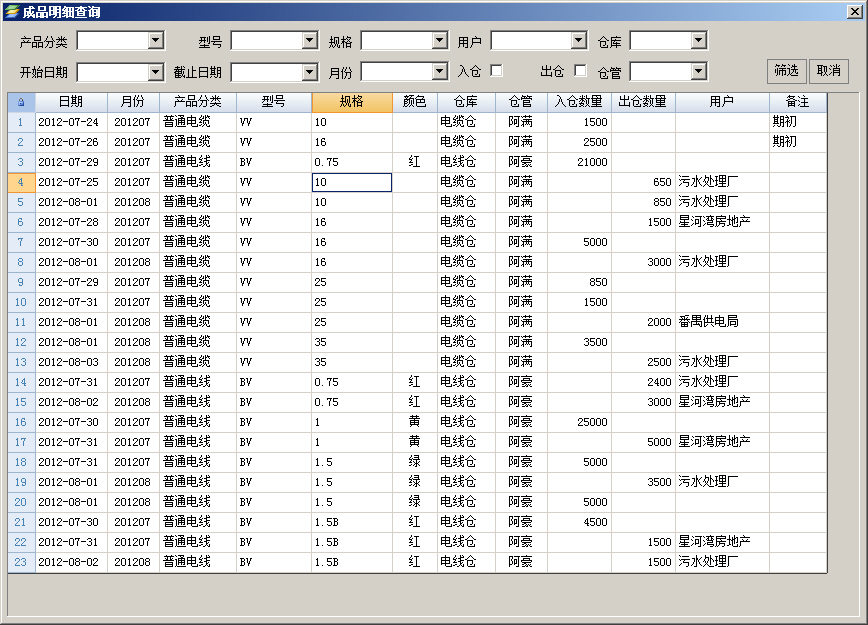The image size is (868, 625).
Task: Select row 23 header in the grid
Action: [21, 562]
